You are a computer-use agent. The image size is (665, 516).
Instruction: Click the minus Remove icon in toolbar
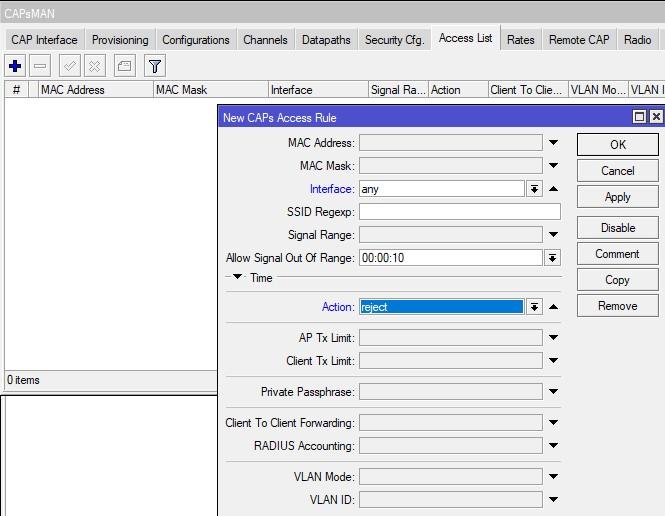pos(41,66)
